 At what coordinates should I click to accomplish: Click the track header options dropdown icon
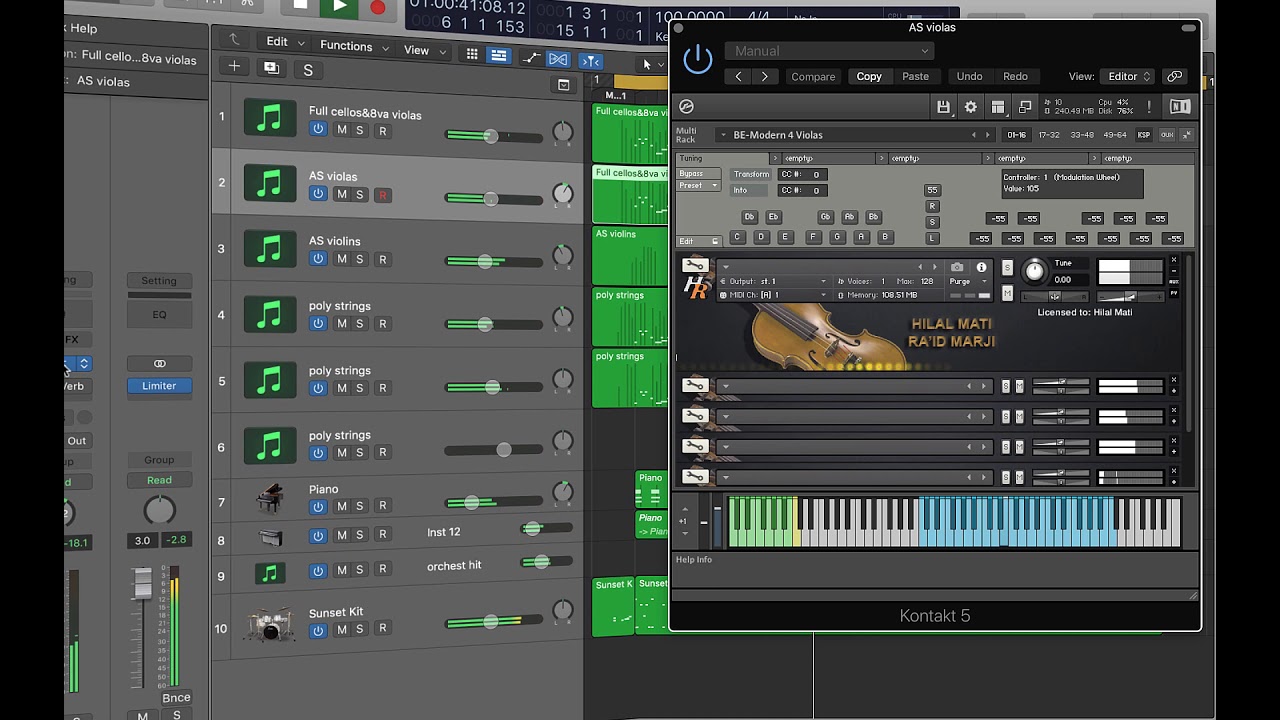(563, 85)
